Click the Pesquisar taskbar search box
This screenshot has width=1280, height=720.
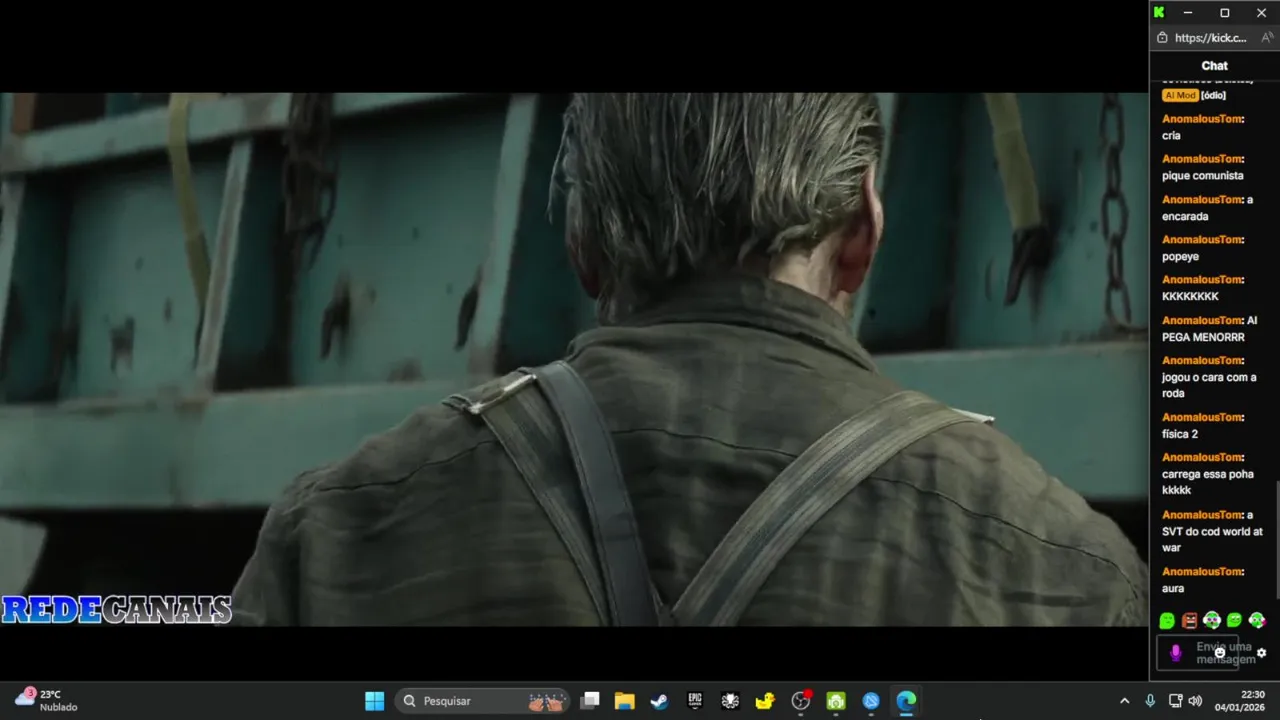(x=483, y=701)
